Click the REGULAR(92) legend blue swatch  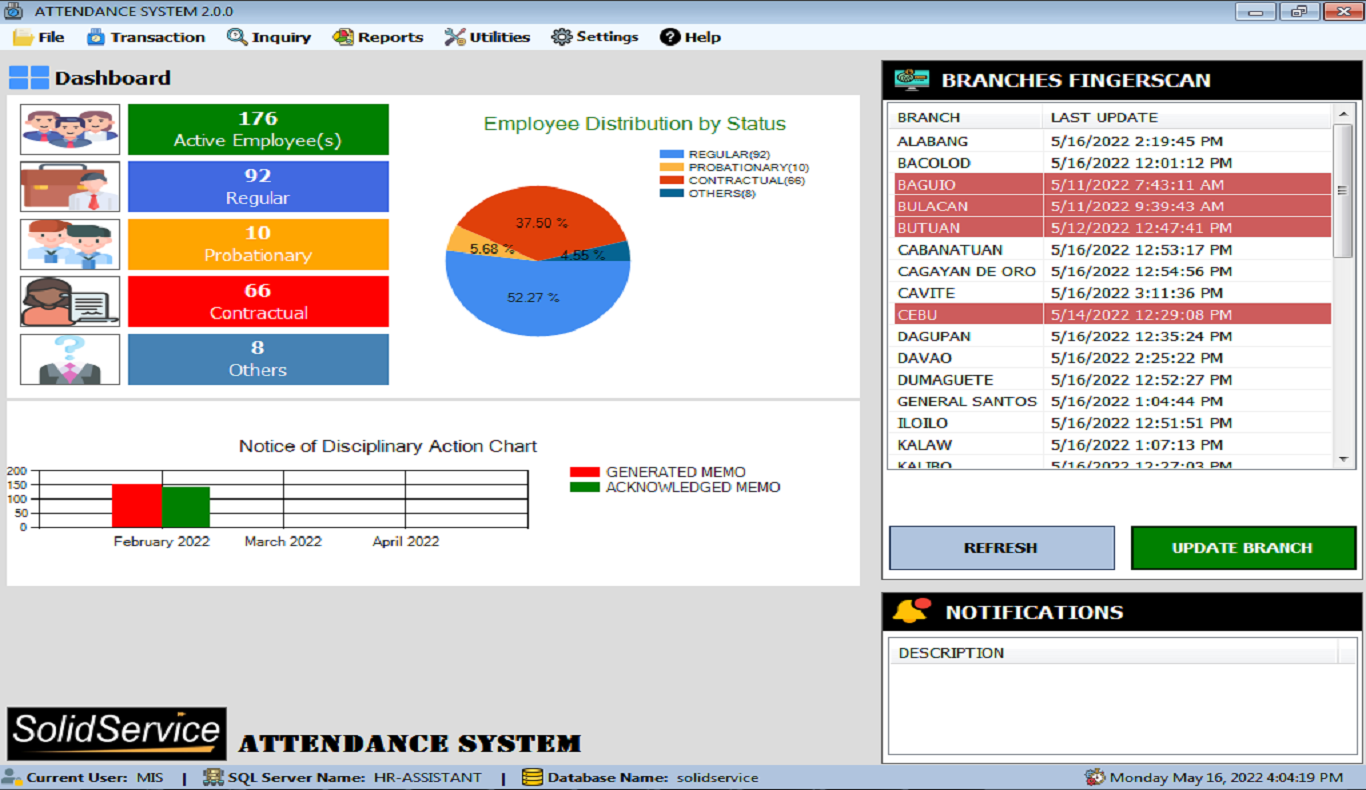pyautogui.click(x=672, y=155)
